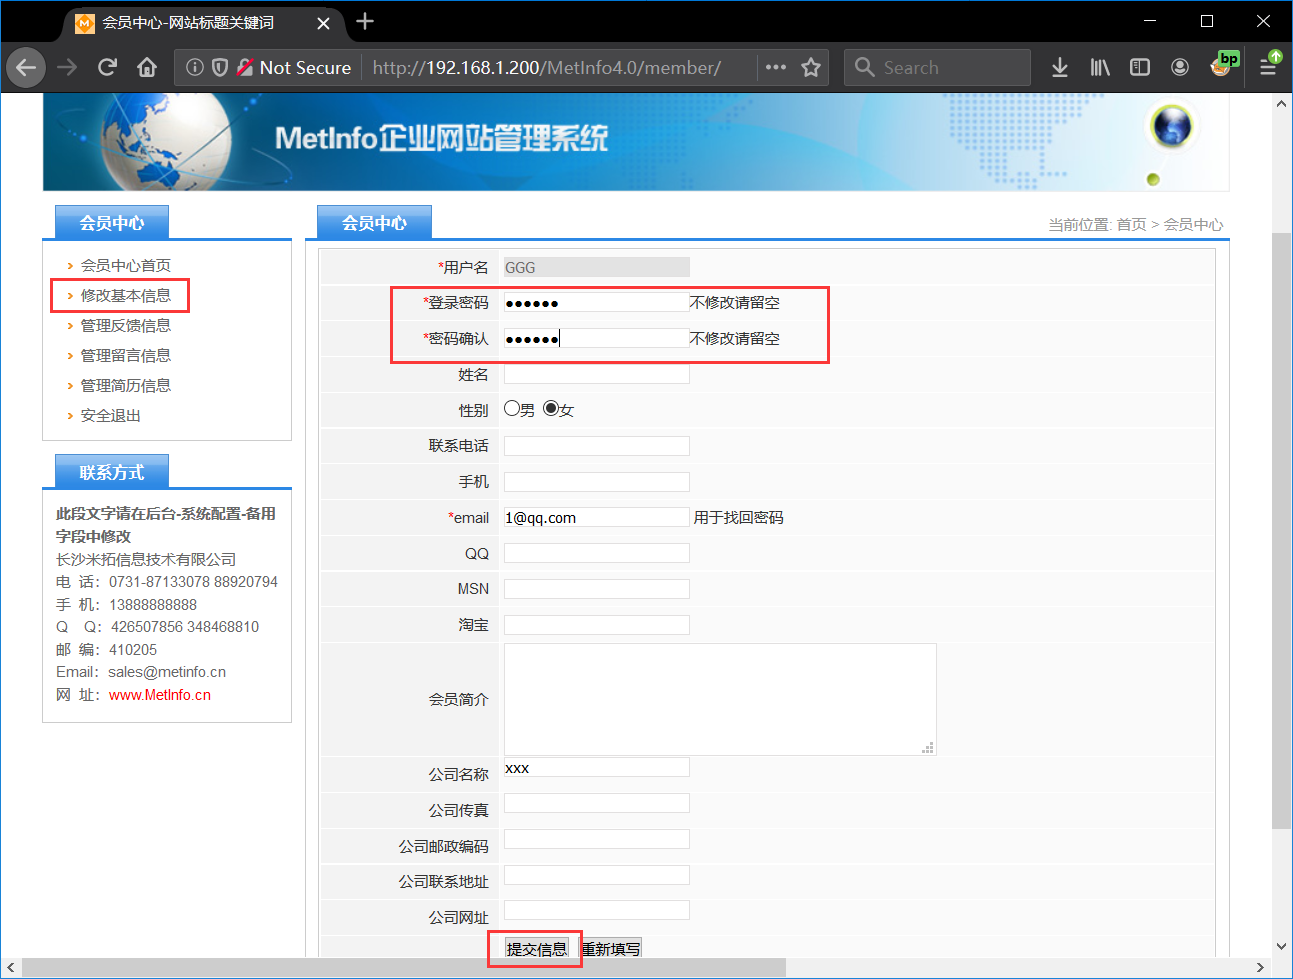This screenshot has height=979, width=1293.
Task: Click 首页 in the breadcrumb
Action: [x=1131, y=225]
